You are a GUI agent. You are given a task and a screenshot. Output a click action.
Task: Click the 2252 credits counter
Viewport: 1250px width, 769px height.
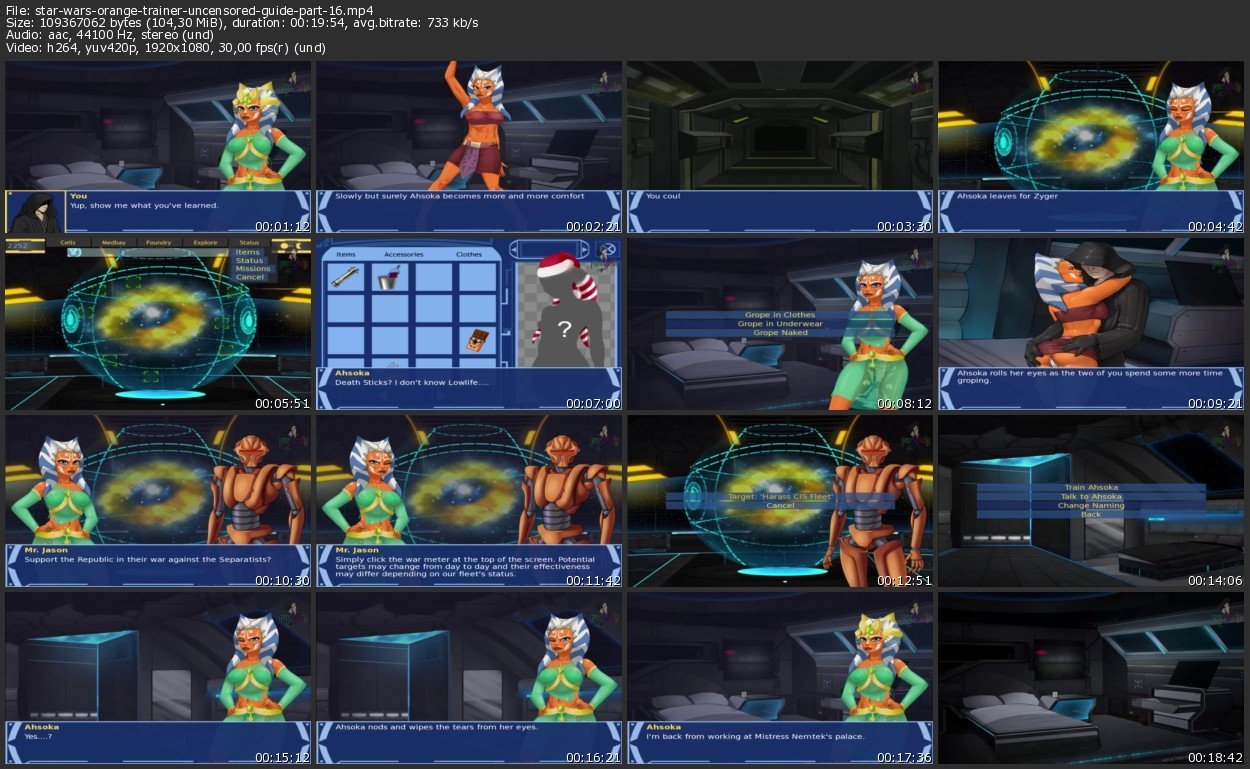19,244
